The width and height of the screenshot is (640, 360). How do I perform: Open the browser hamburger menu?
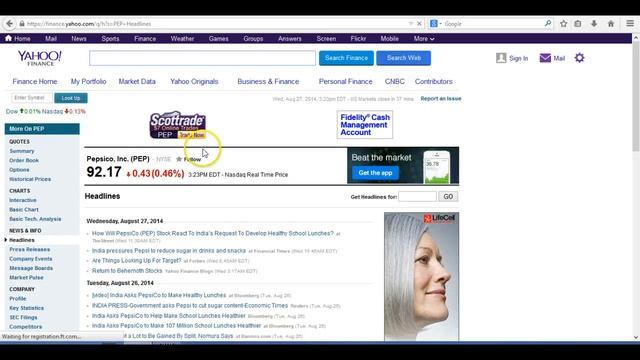pos(630,24)
